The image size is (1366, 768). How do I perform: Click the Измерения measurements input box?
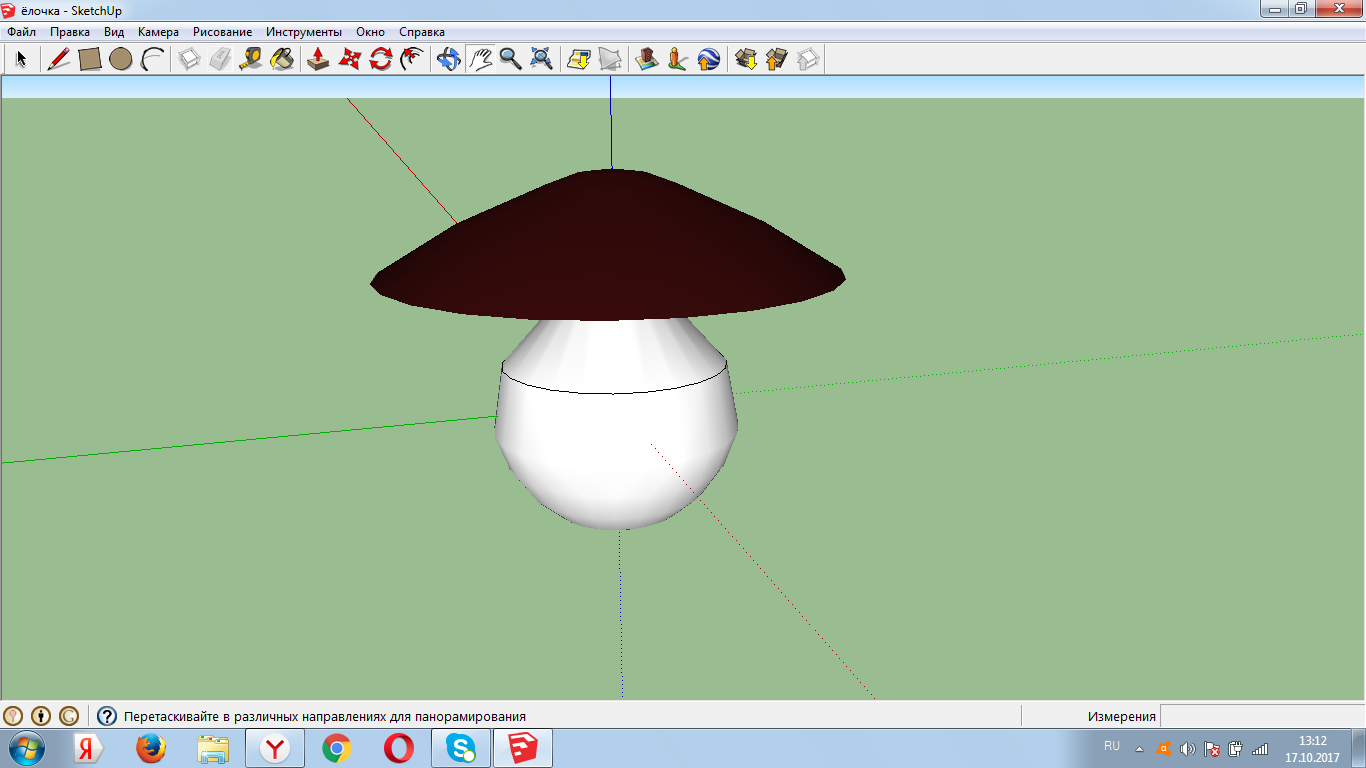1262,716
